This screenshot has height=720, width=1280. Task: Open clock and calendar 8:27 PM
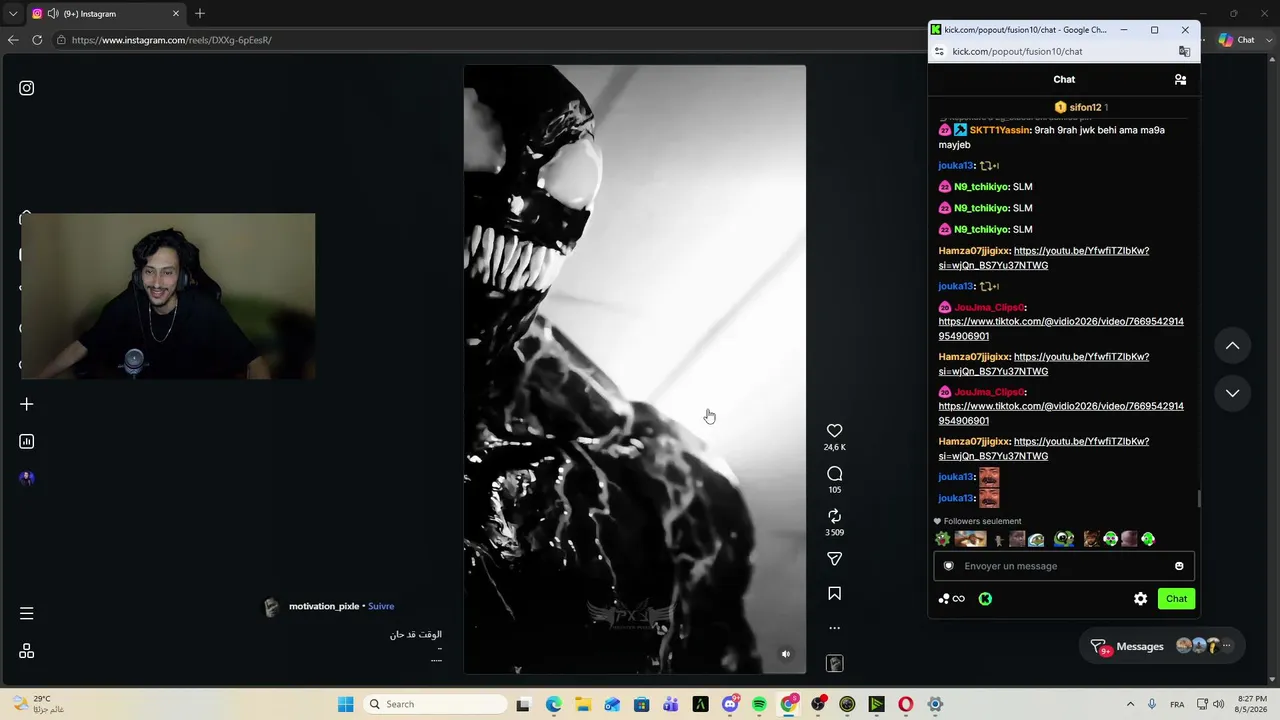click(1253, 704)
